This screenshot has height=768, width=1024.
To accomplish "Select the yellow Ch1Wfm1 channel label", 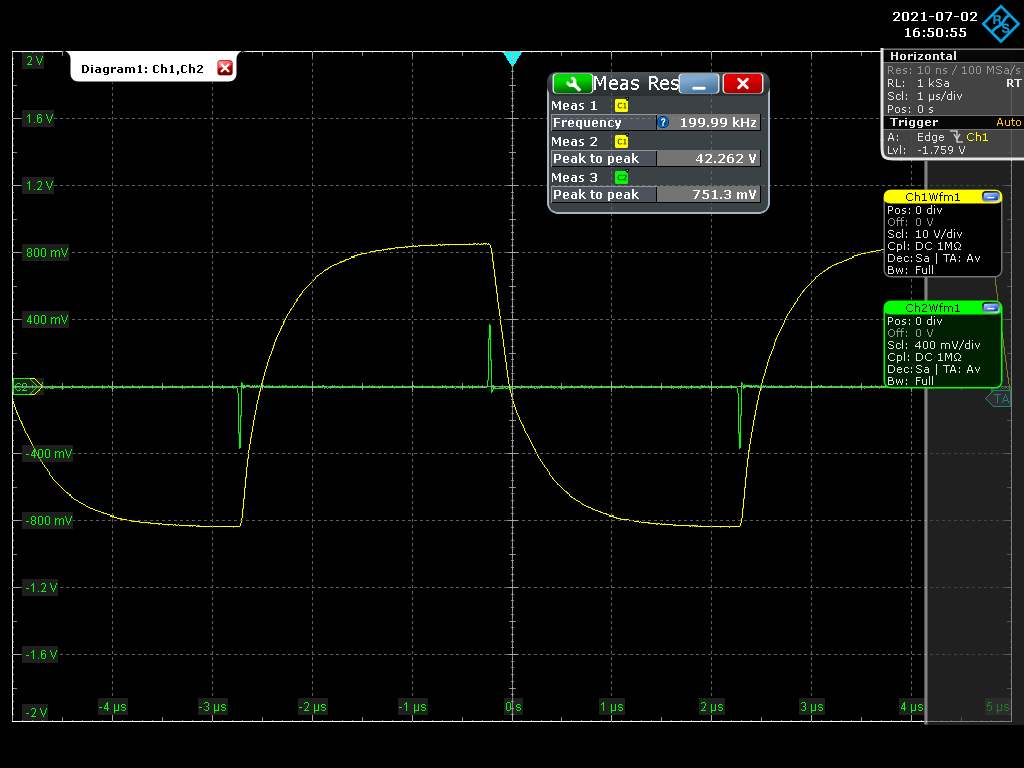I will pos(932,197).
